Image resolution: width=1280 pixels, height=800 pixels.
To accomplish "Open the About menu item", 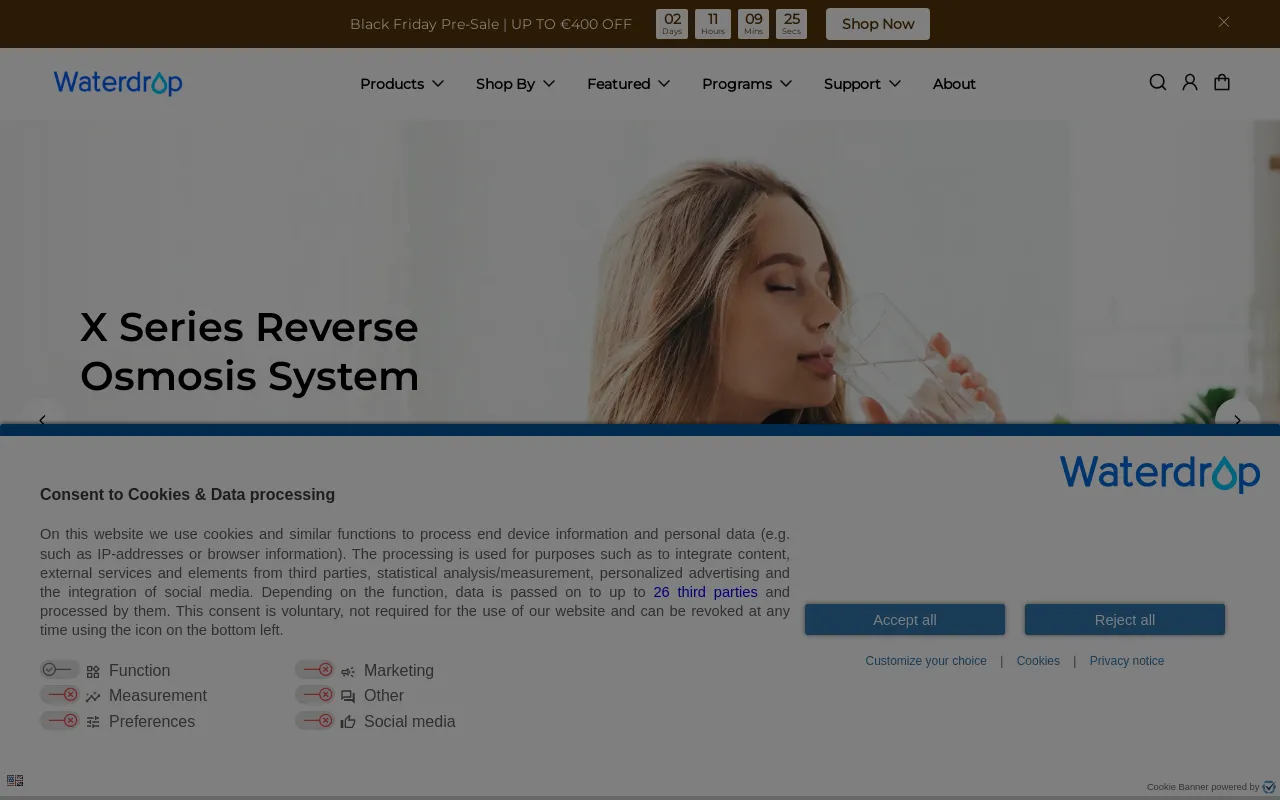I will click(x=954, y=84).
